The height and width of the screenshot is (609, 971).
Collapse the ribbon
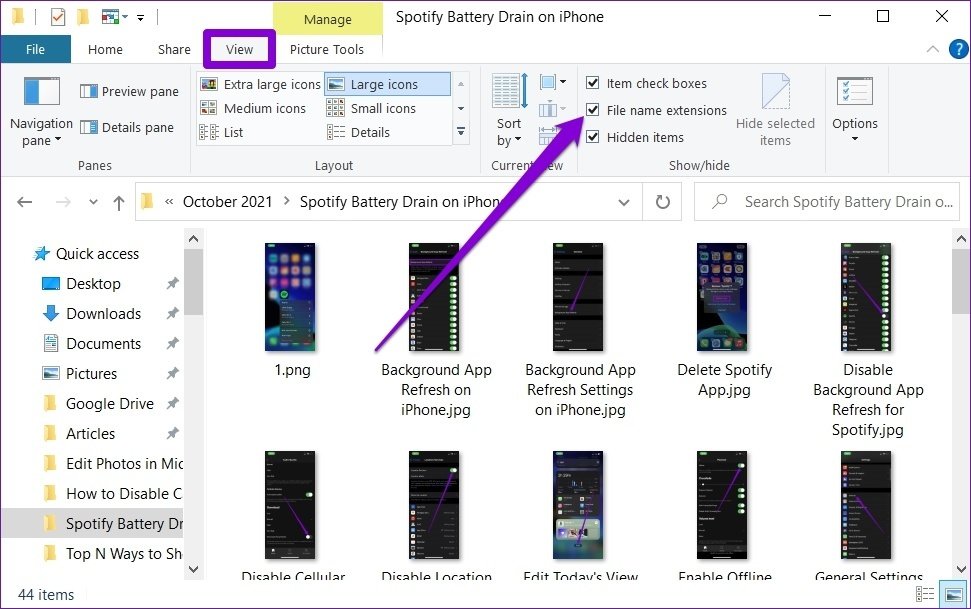[x=932, y=49]
